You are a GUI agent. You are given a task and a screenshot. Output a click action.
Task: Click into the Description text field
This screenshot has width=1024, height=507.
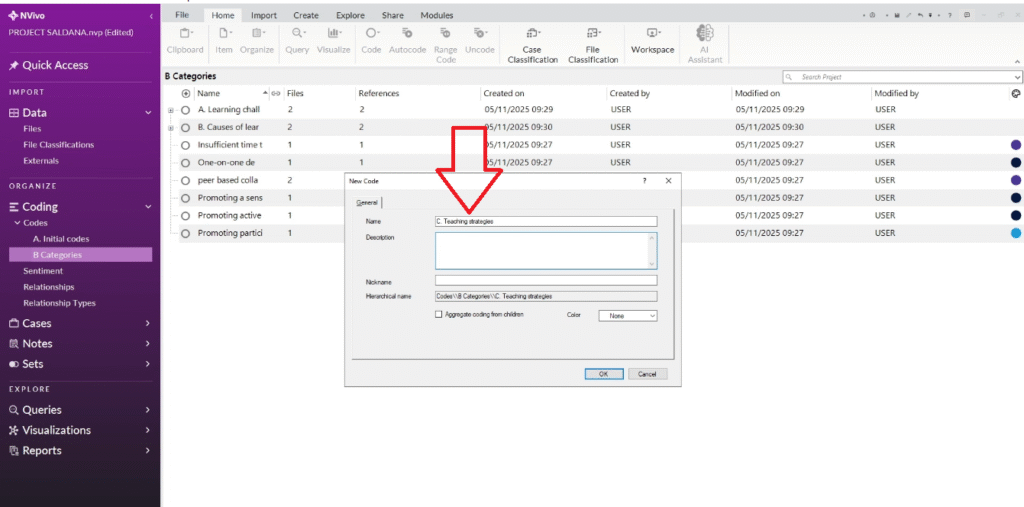(x=545, y=251)
